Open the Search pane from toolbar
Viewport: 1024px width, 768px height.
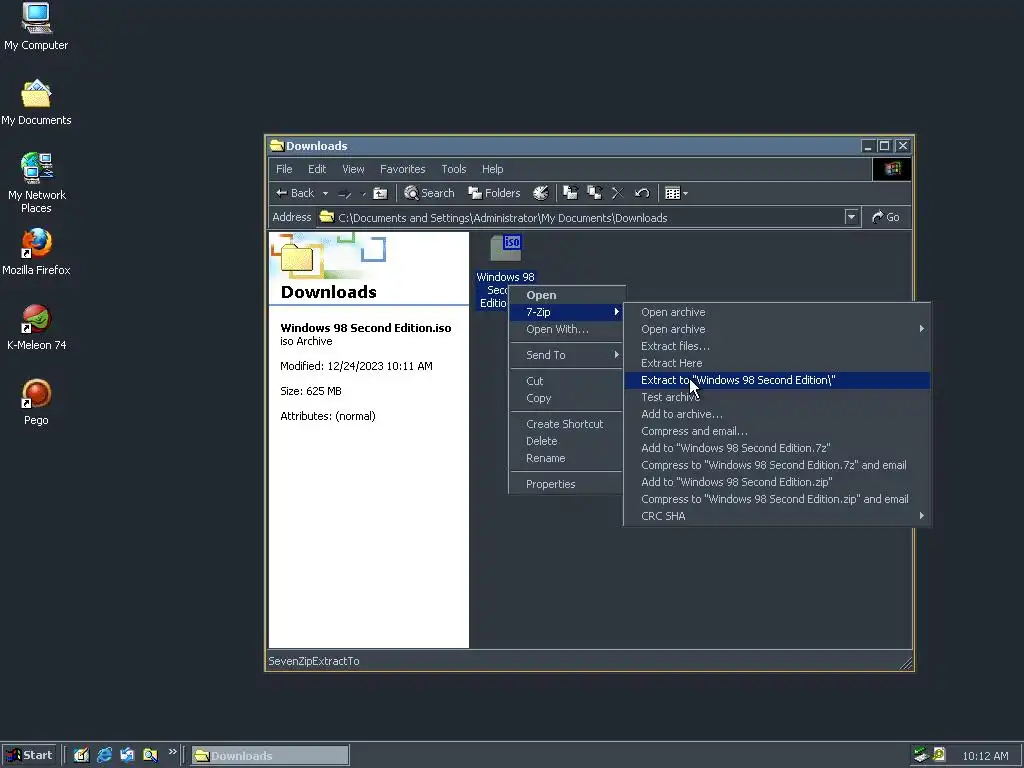pyautogui.click(x=429, y=193)
